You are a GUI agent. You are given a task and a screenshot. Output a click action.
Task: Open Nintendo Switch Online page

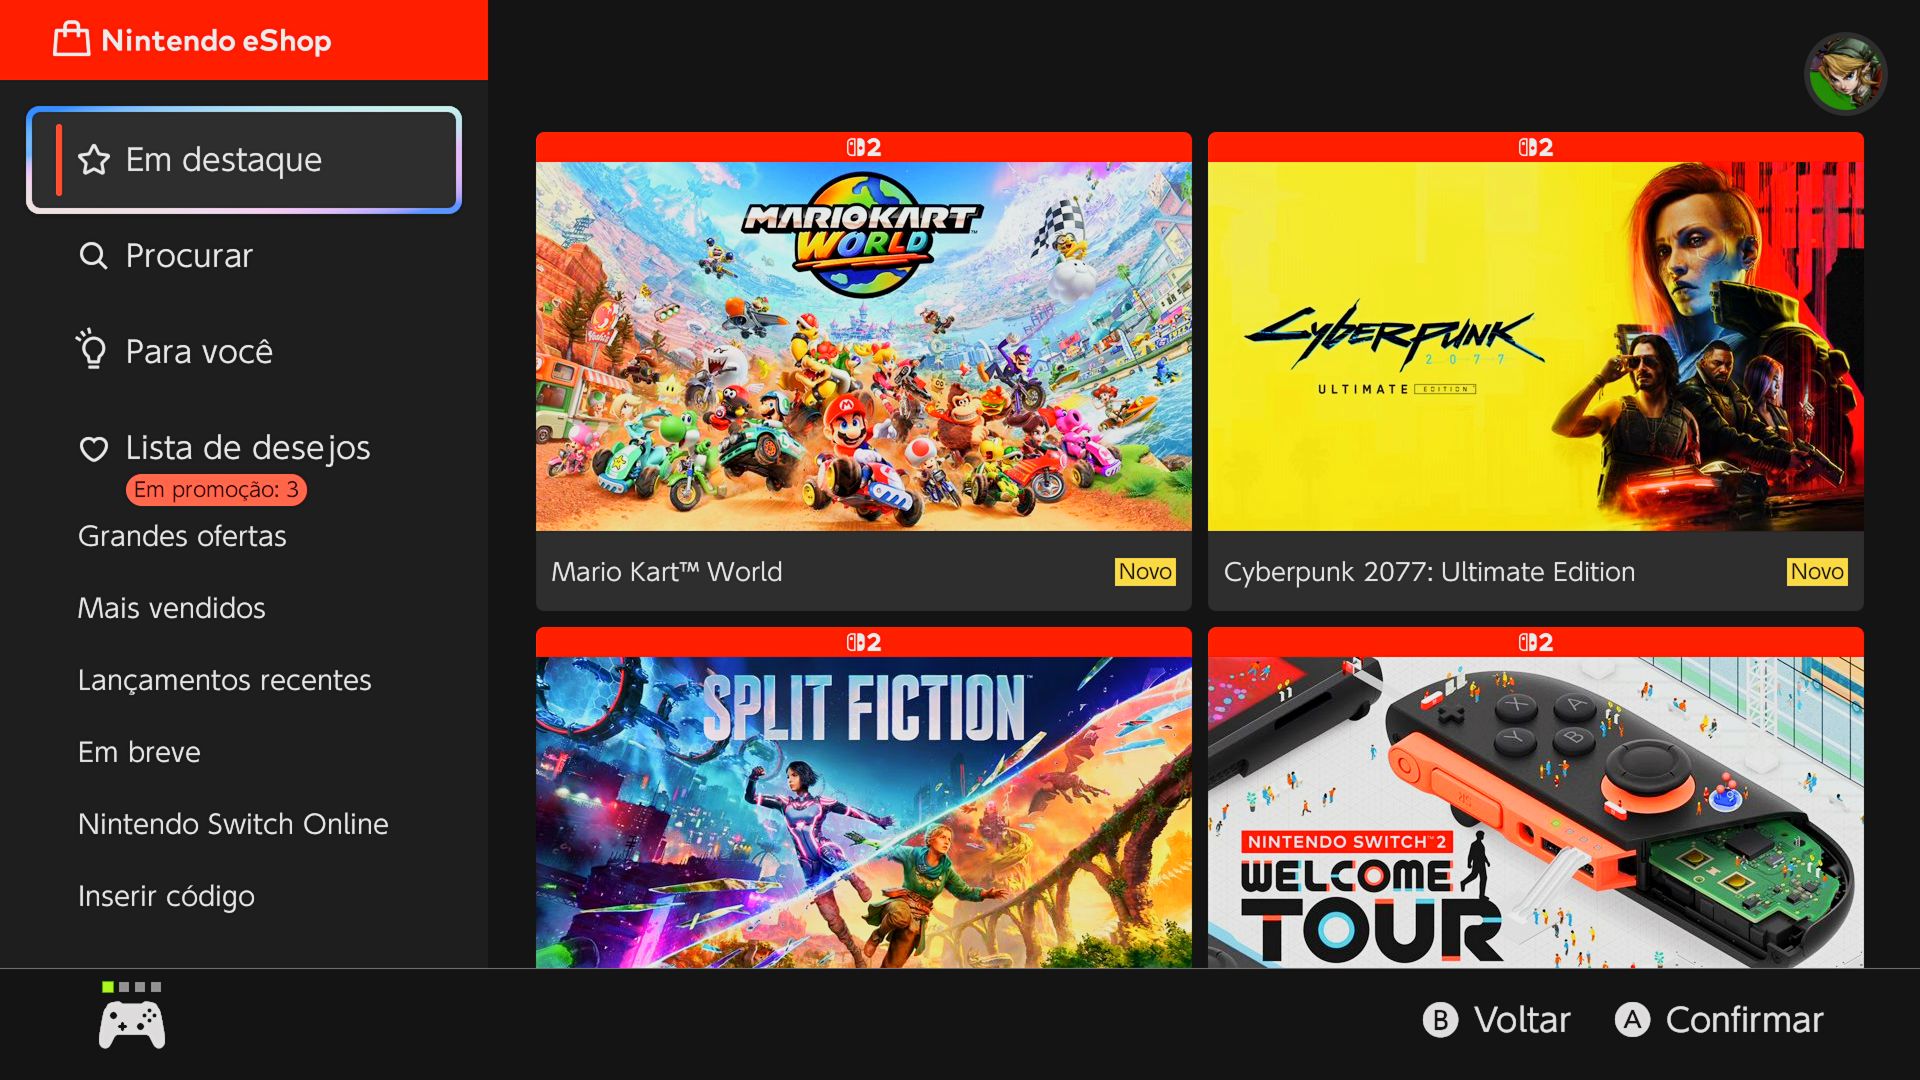(x=233, y=824)
